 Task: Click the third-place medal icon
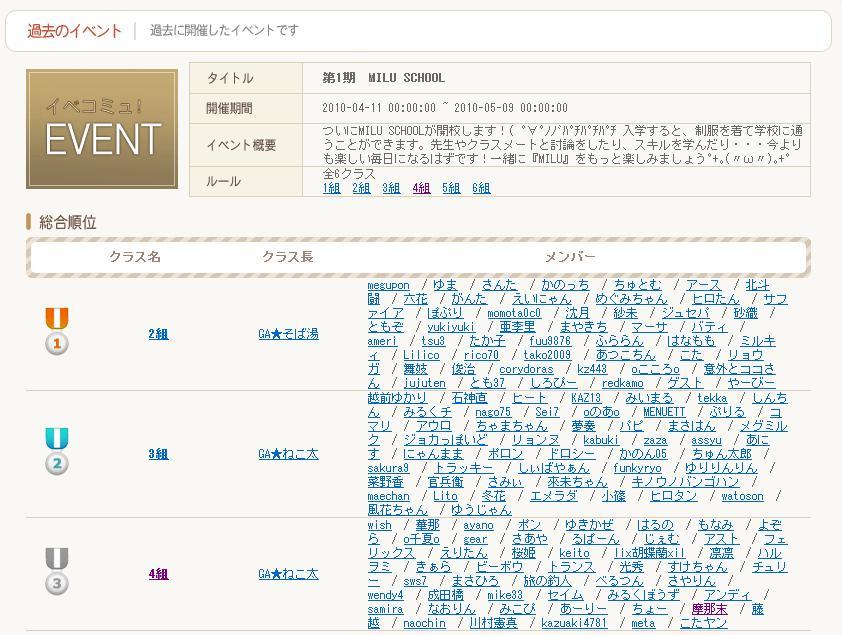57,572
